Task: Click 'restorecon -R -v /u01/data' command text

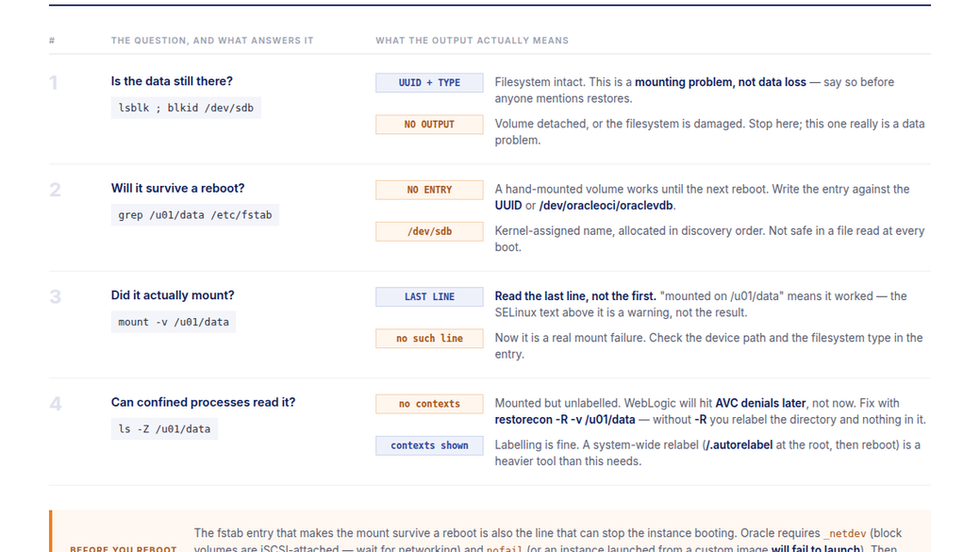Action: coord(565,419)
